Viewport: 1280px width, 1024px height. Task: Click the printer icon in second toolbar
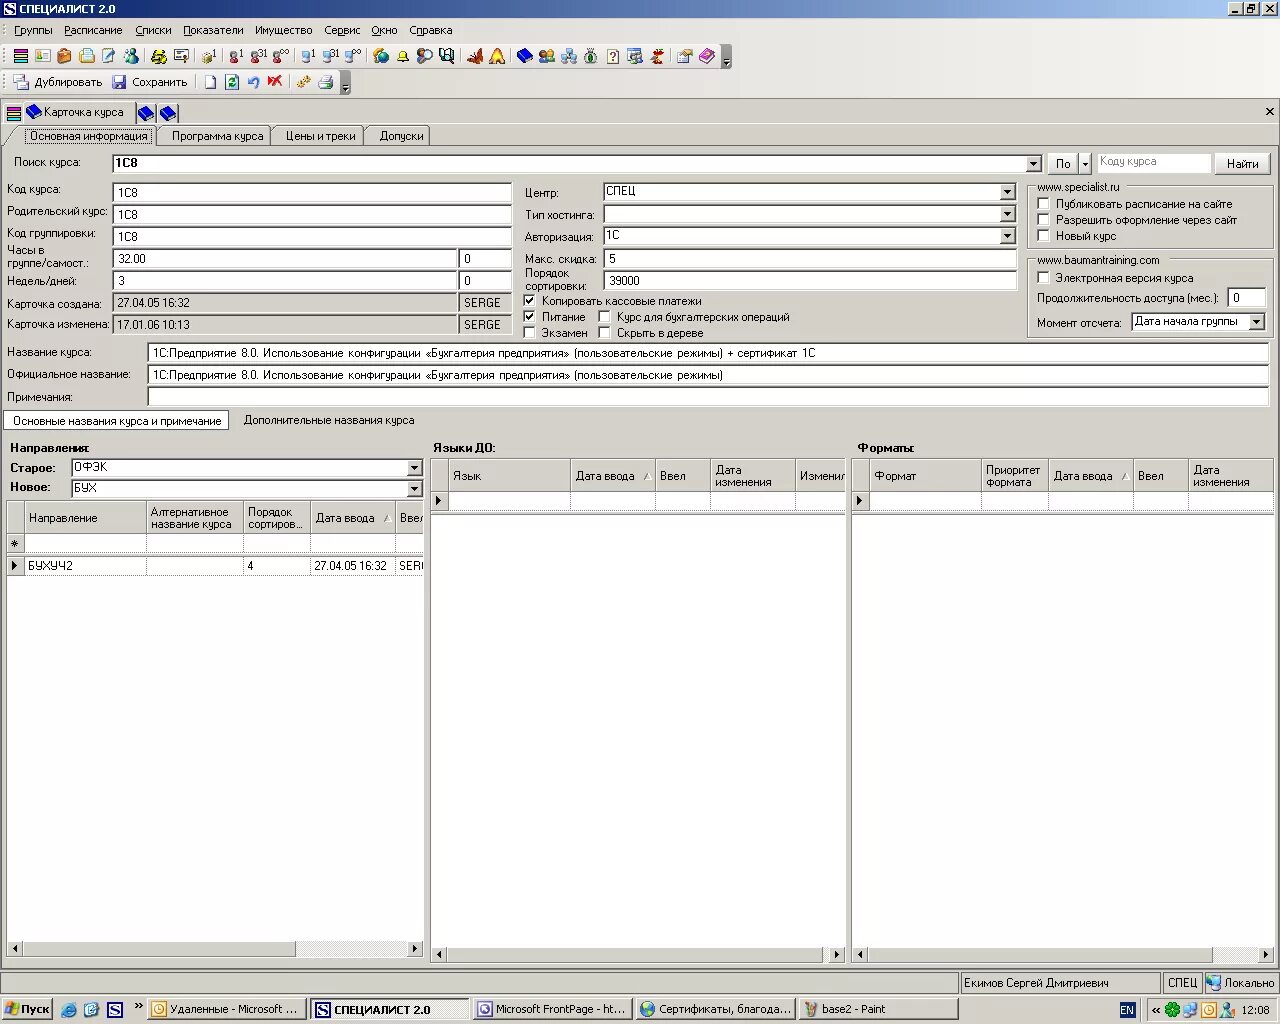coord(325,82)
